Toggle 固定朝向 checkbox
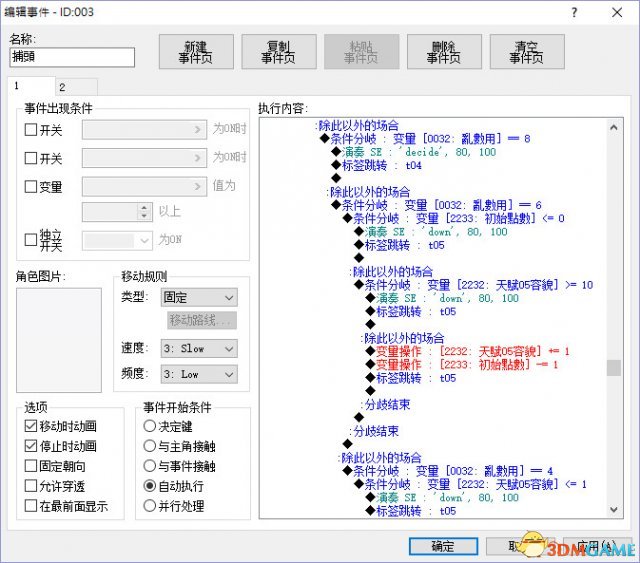This screenshot has height=563, width=640. click(x=31, y=466)
